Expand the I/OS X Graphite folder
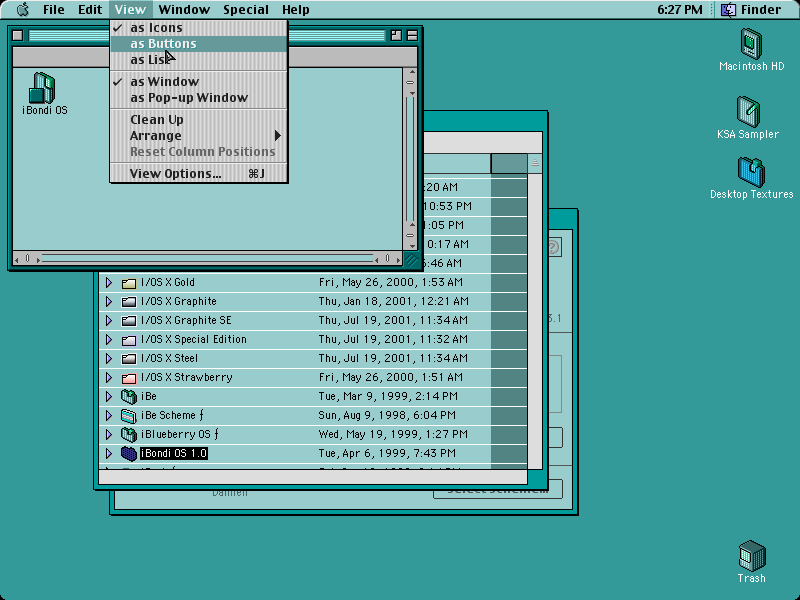The height and width of the screenshot is (600, 800). pos(108,301)
